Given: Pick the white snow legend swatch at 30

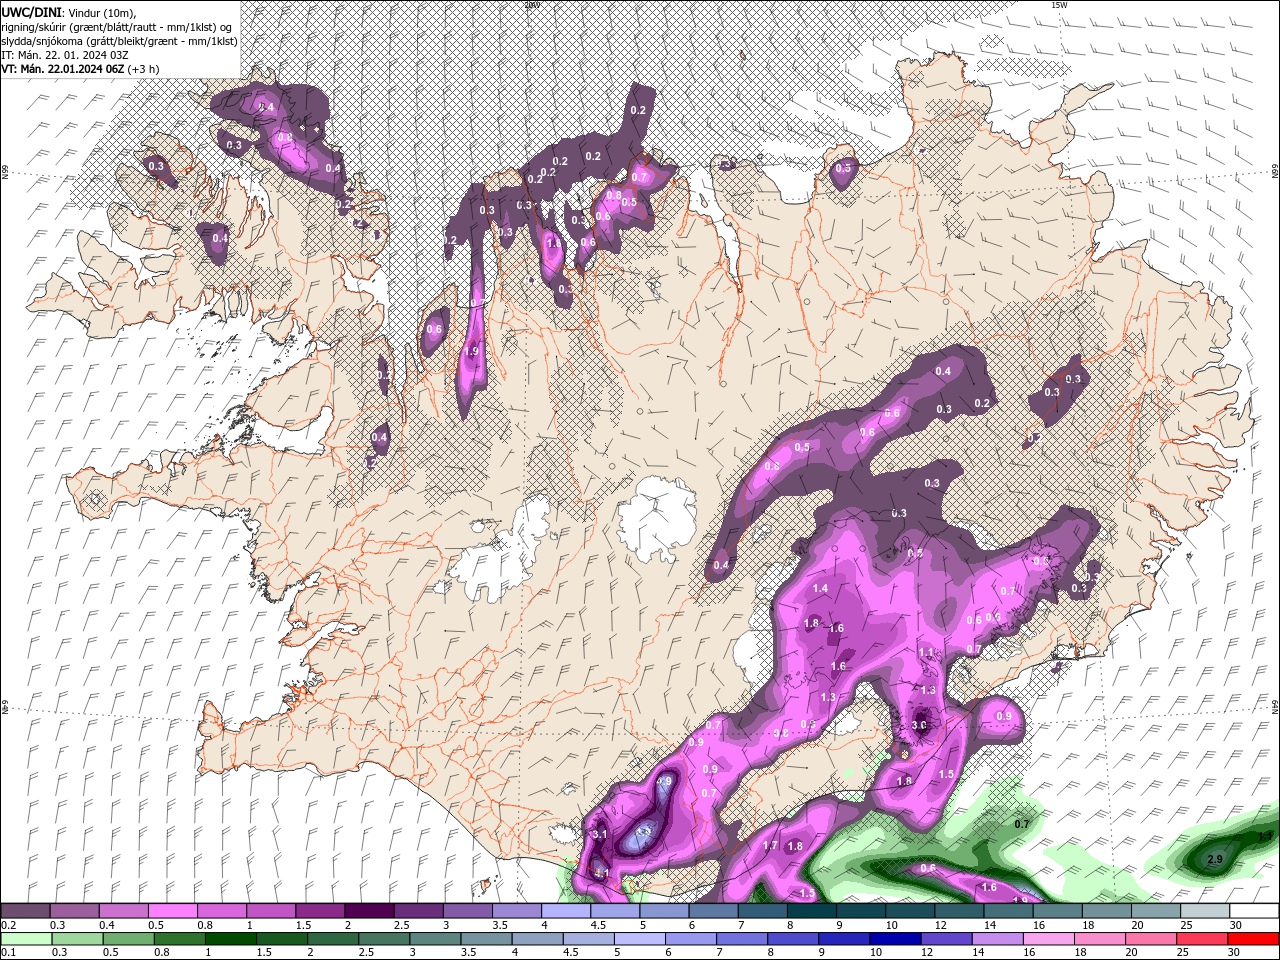Looking at the screenshot, I should point(1254,911).
